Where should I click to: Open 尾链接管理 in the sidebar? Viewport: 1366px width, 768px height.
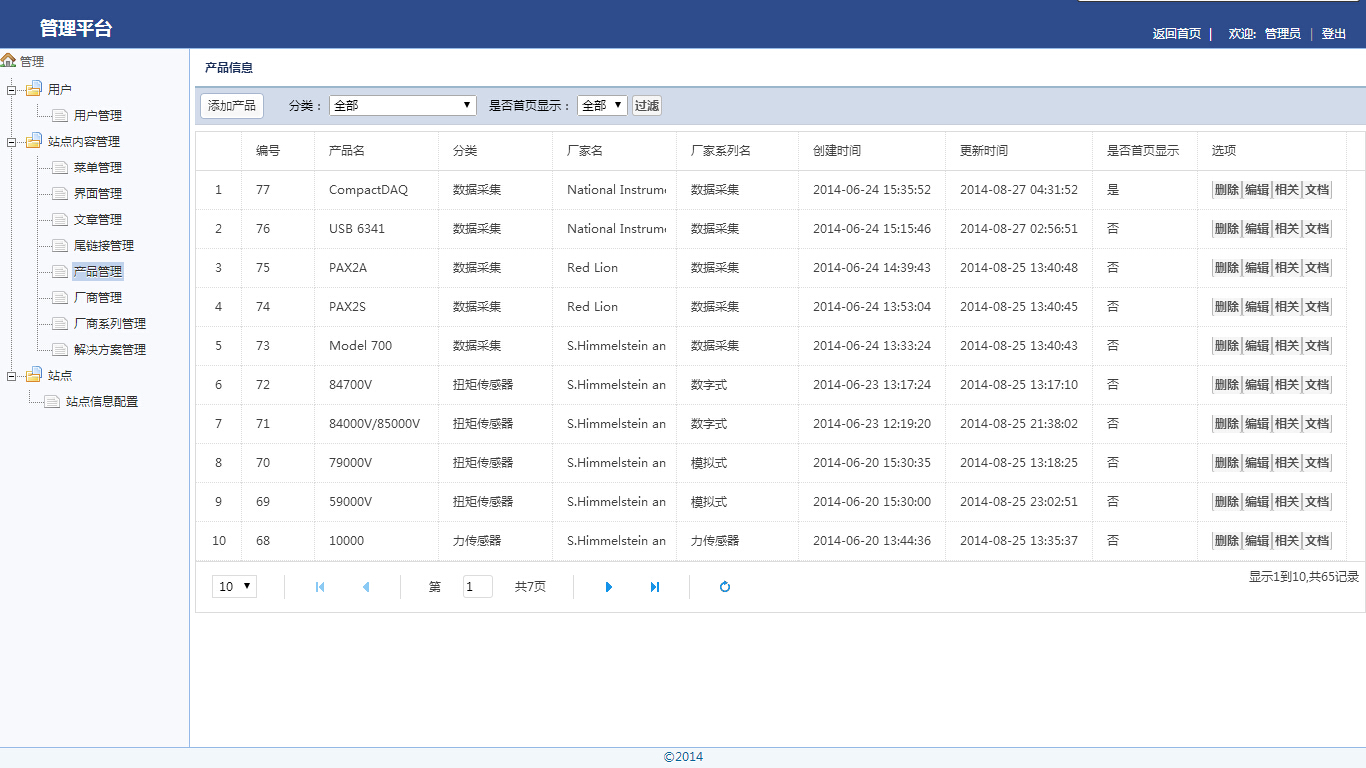(104, 246)
